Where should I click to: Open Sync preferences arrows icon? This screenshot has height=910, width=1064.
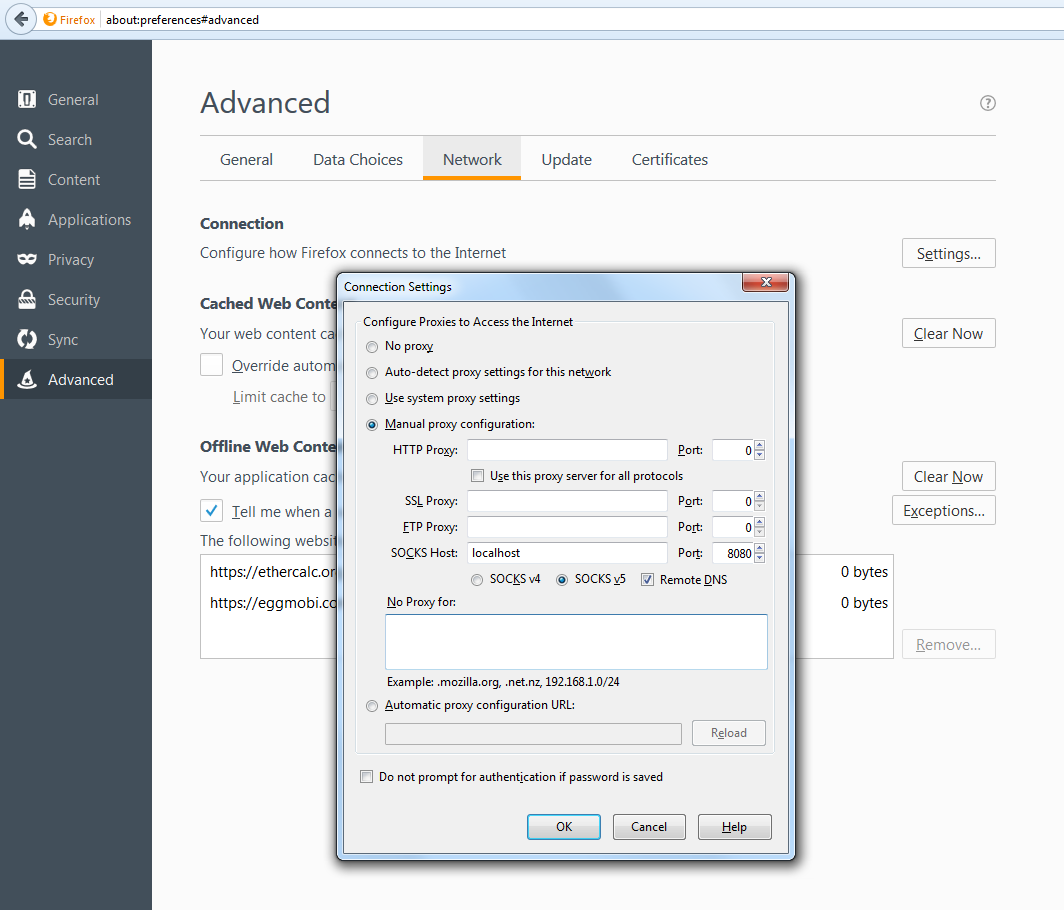(x=26, y=339)
